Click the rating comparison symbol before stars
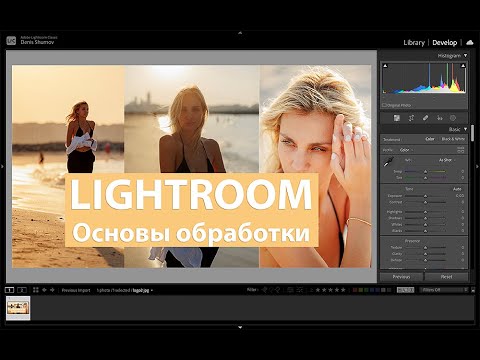Image resolution: width=480 pixels, height=360 pixels. point(312,290)
